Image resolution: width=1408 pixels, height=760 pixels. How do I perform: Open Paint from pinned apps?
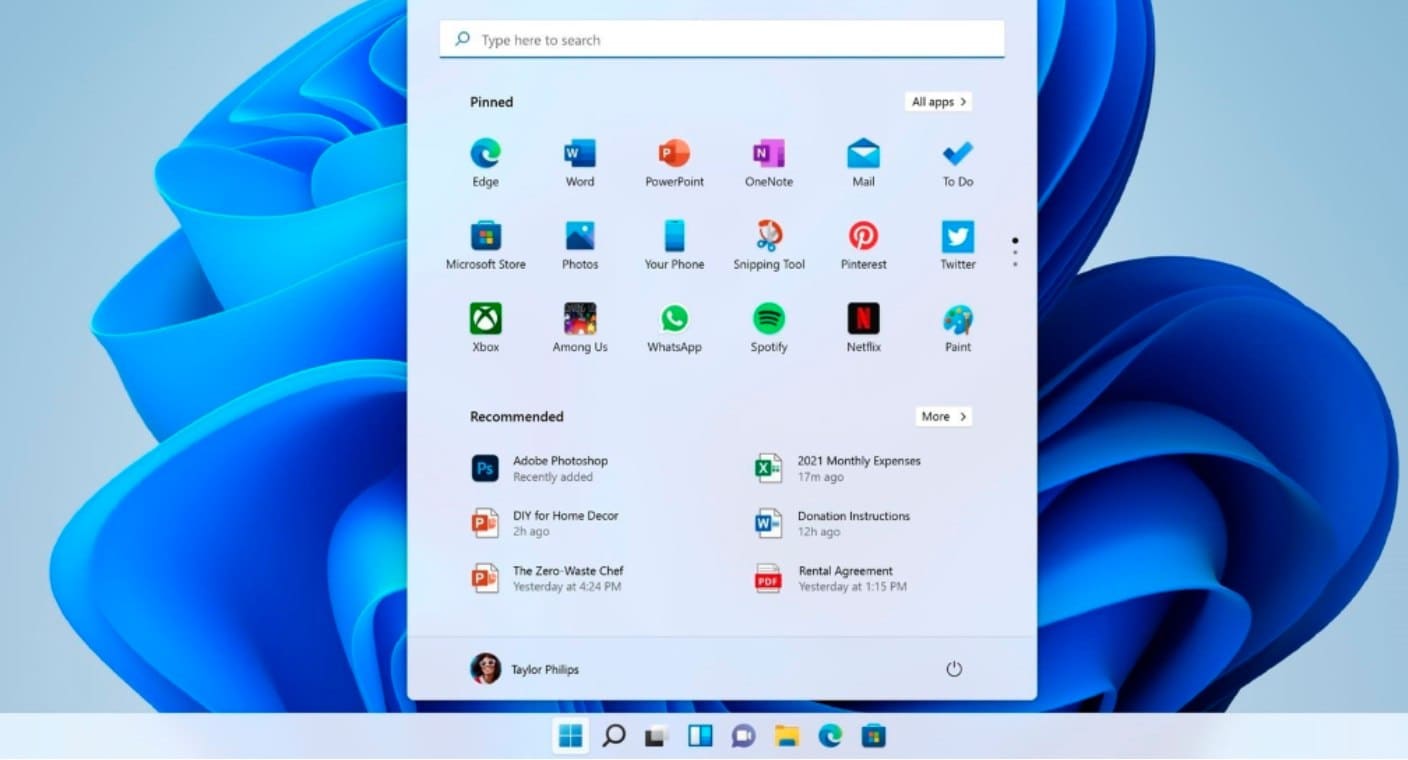pos(956,320)
